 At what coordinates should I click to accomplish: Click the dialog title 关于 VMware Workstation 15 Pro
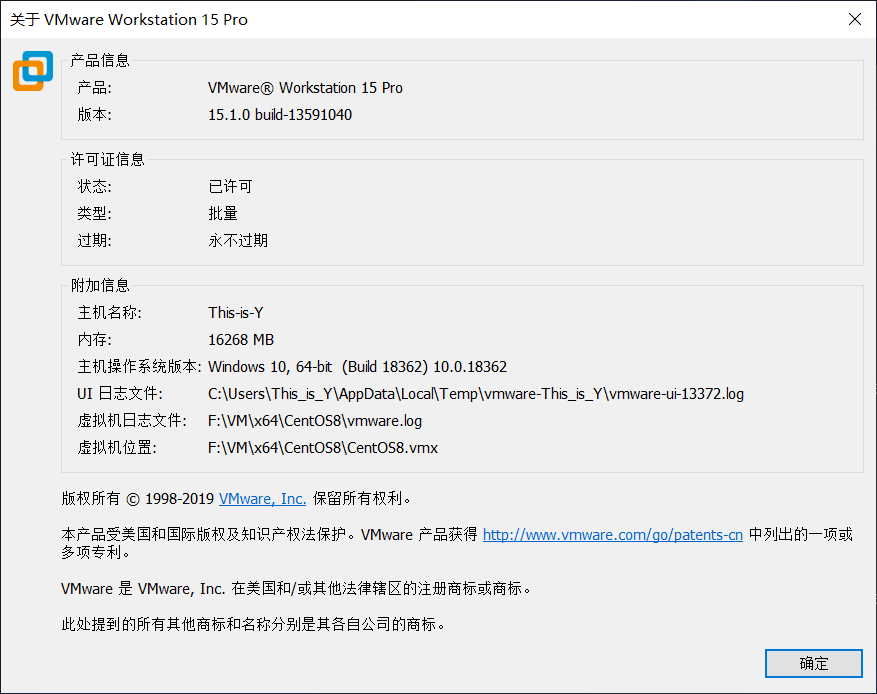tap(129, 20)
